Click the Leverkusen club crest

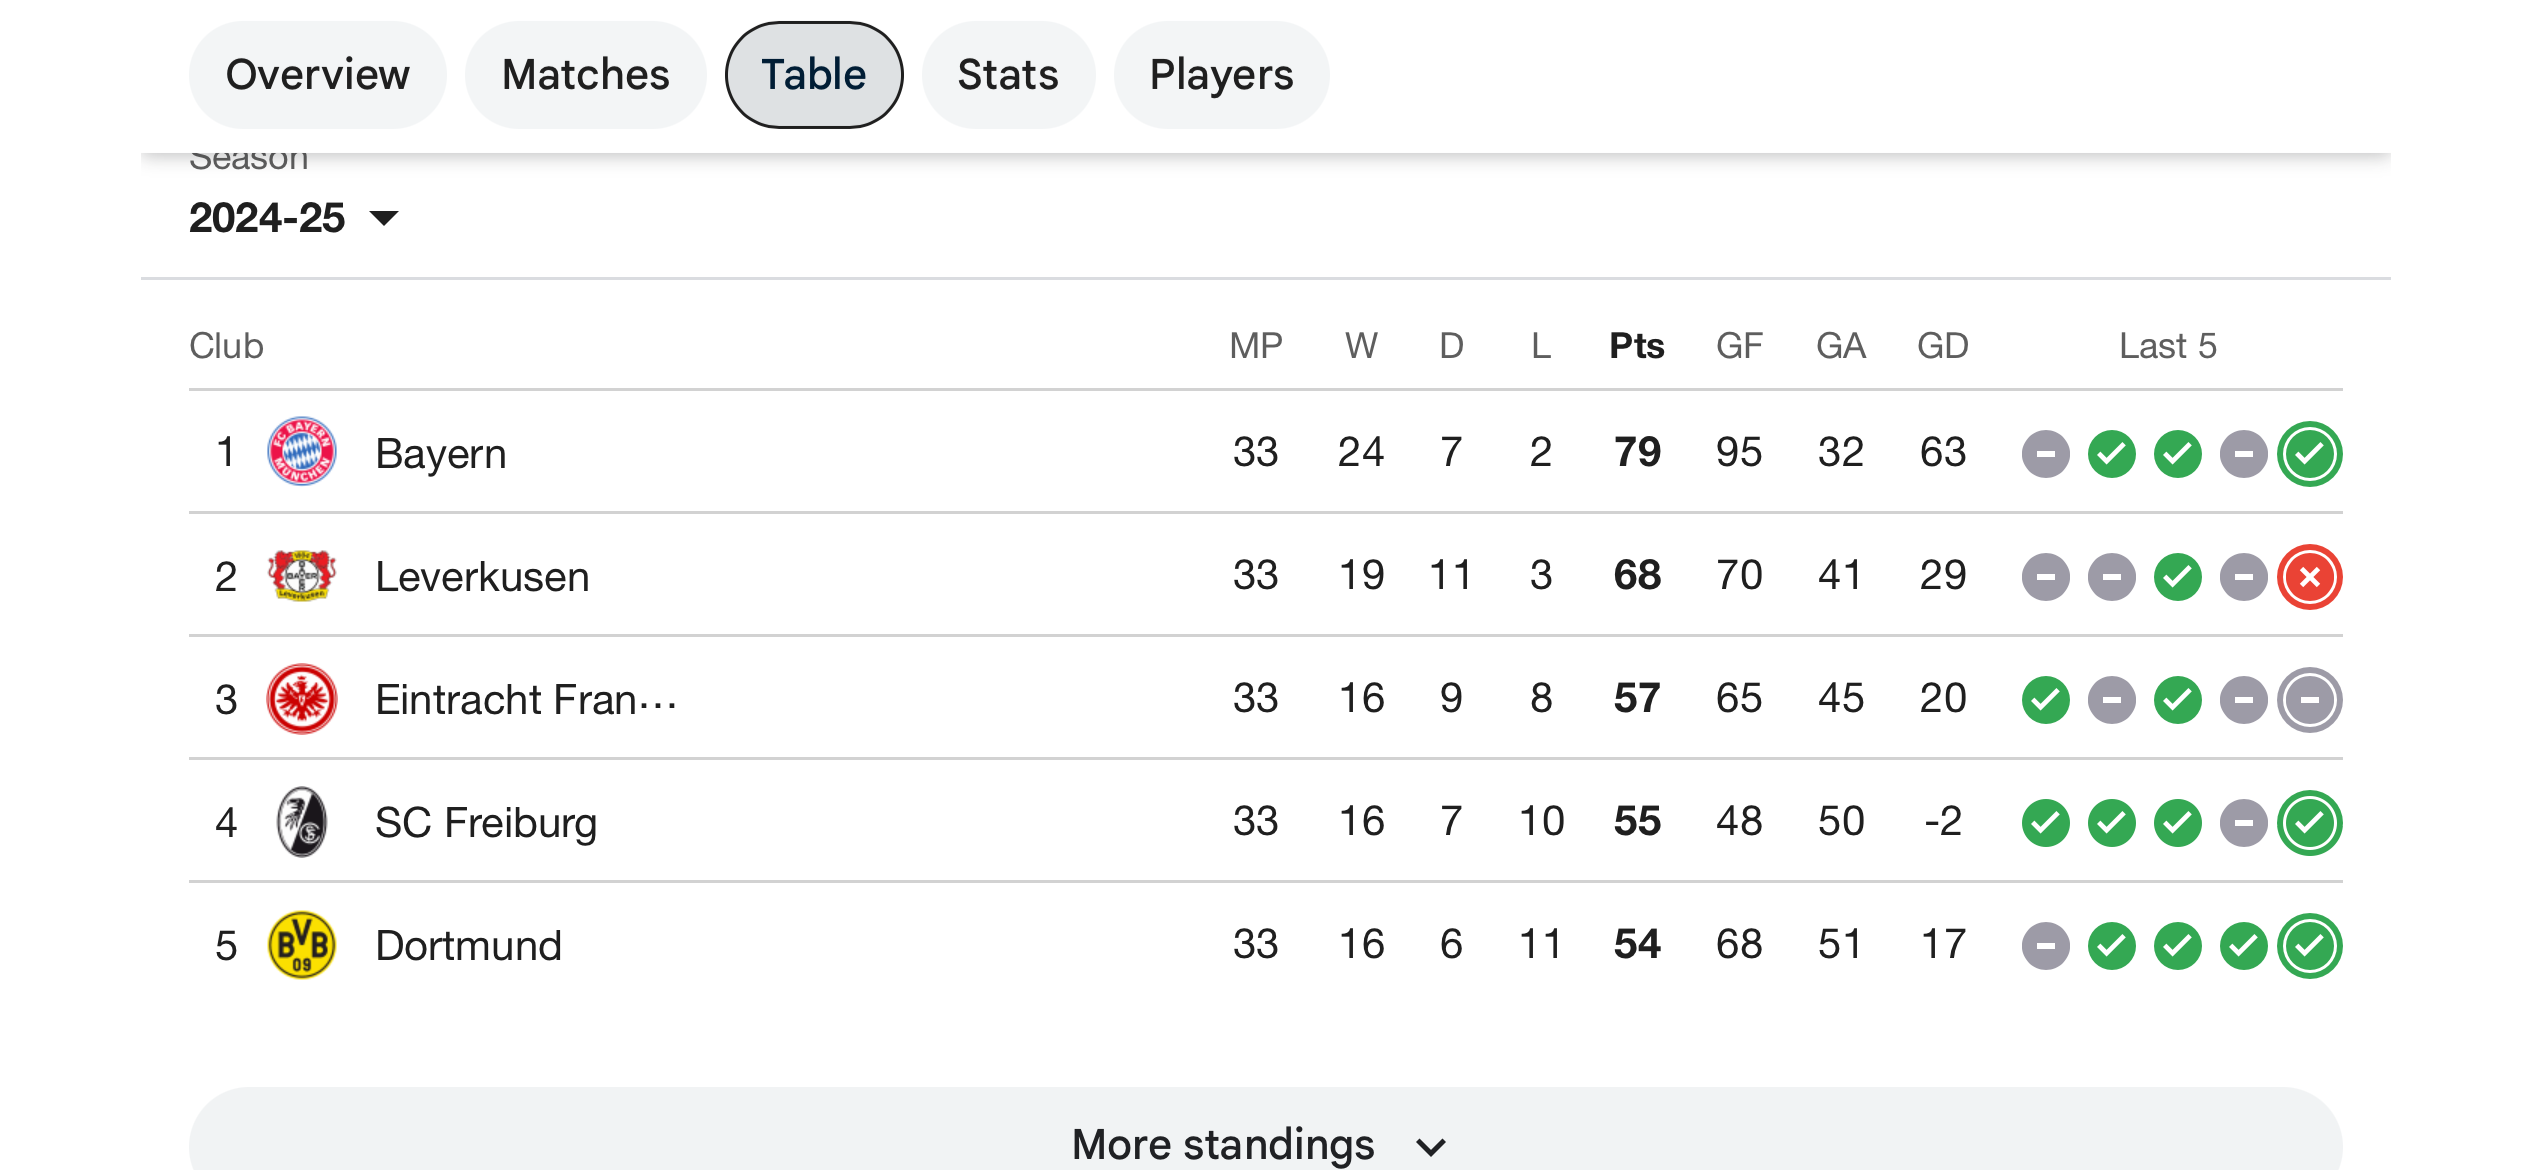click(x=301, y=575)
